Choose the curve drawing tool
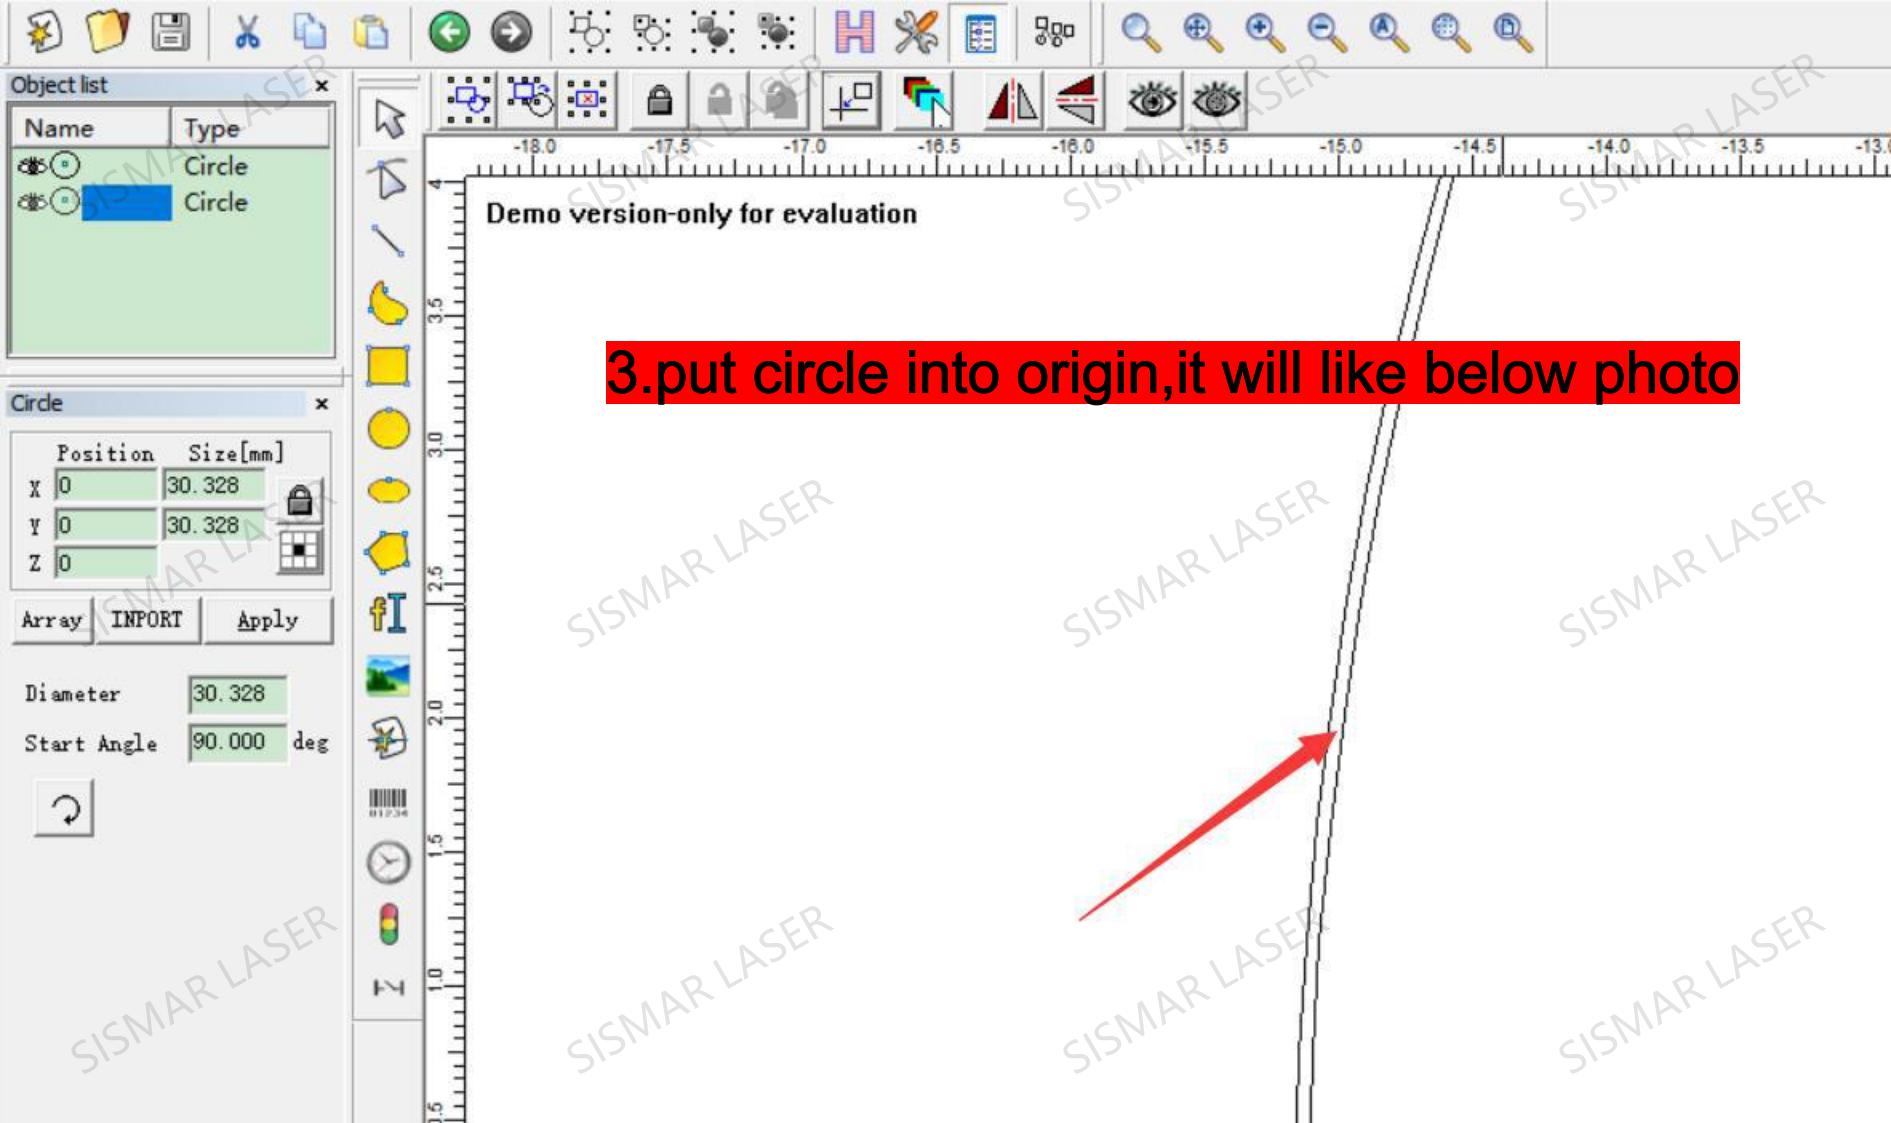This screenshot has width=1891, height=1123. click(x=388, y=303)
